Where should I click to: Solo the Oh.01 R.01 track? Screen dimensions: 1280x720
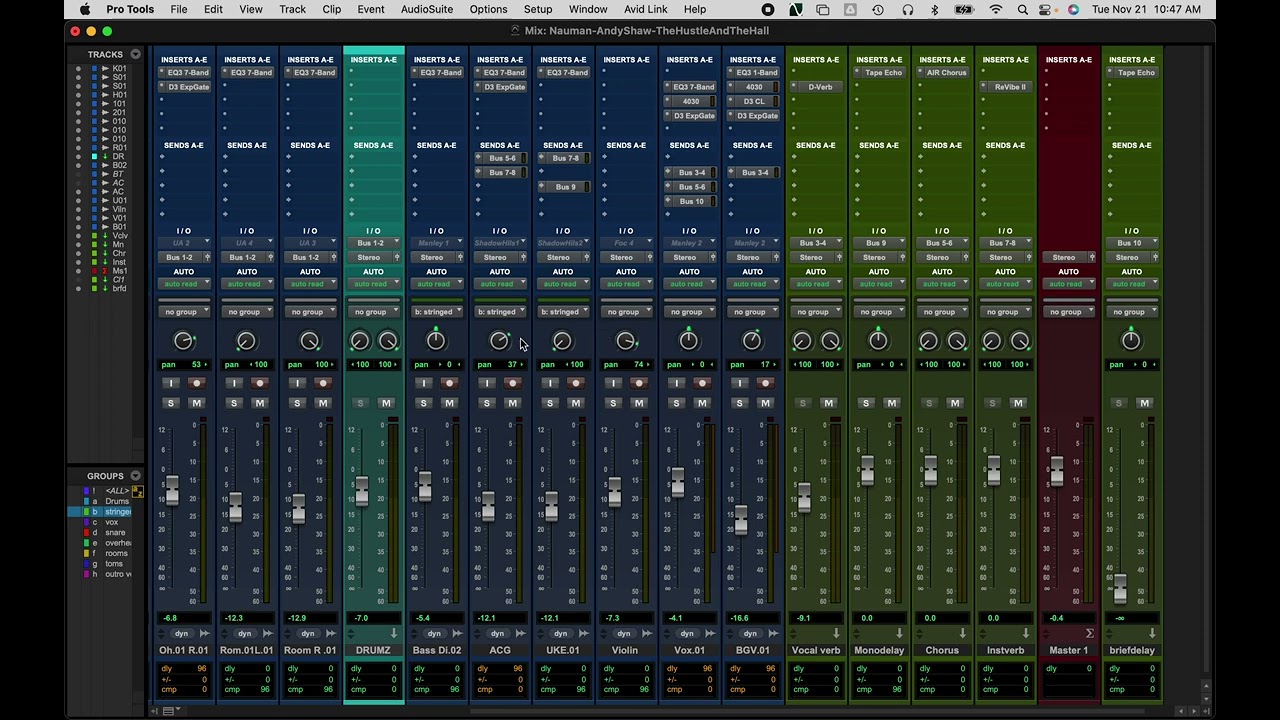click(170, 403)
